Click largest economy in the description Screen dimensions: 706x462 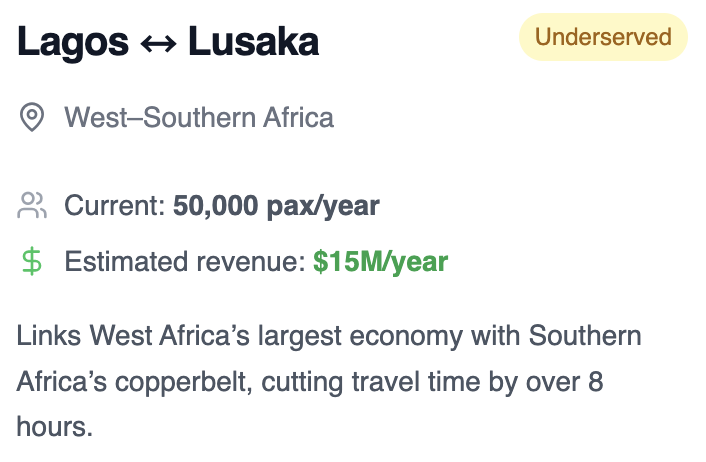tap(360, 337)
